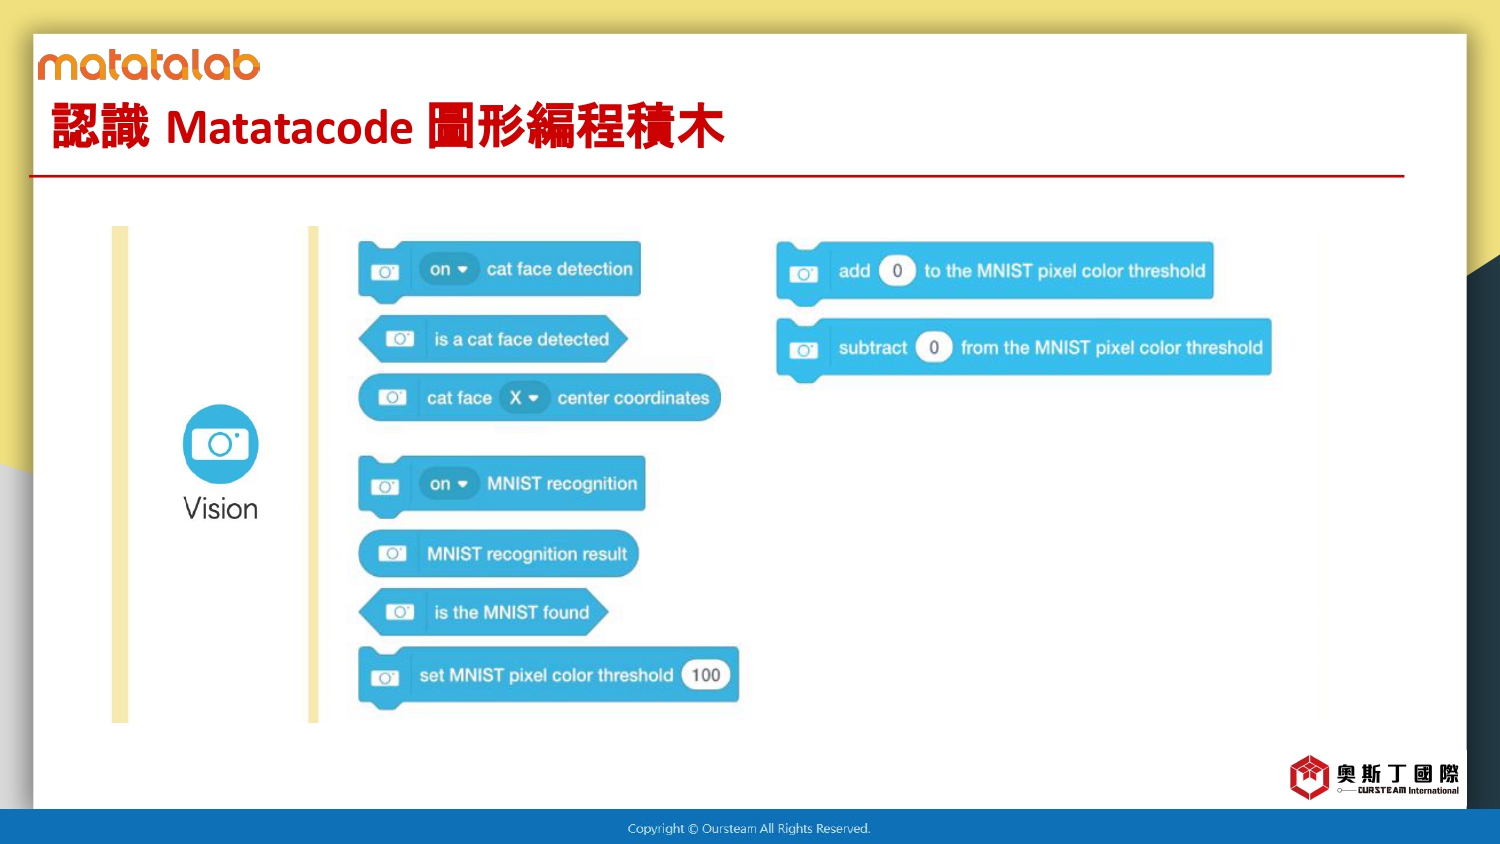Click the '奧斯丁國際' company name text
This screenshot has height=844, width=1500.
(1398, 773)
